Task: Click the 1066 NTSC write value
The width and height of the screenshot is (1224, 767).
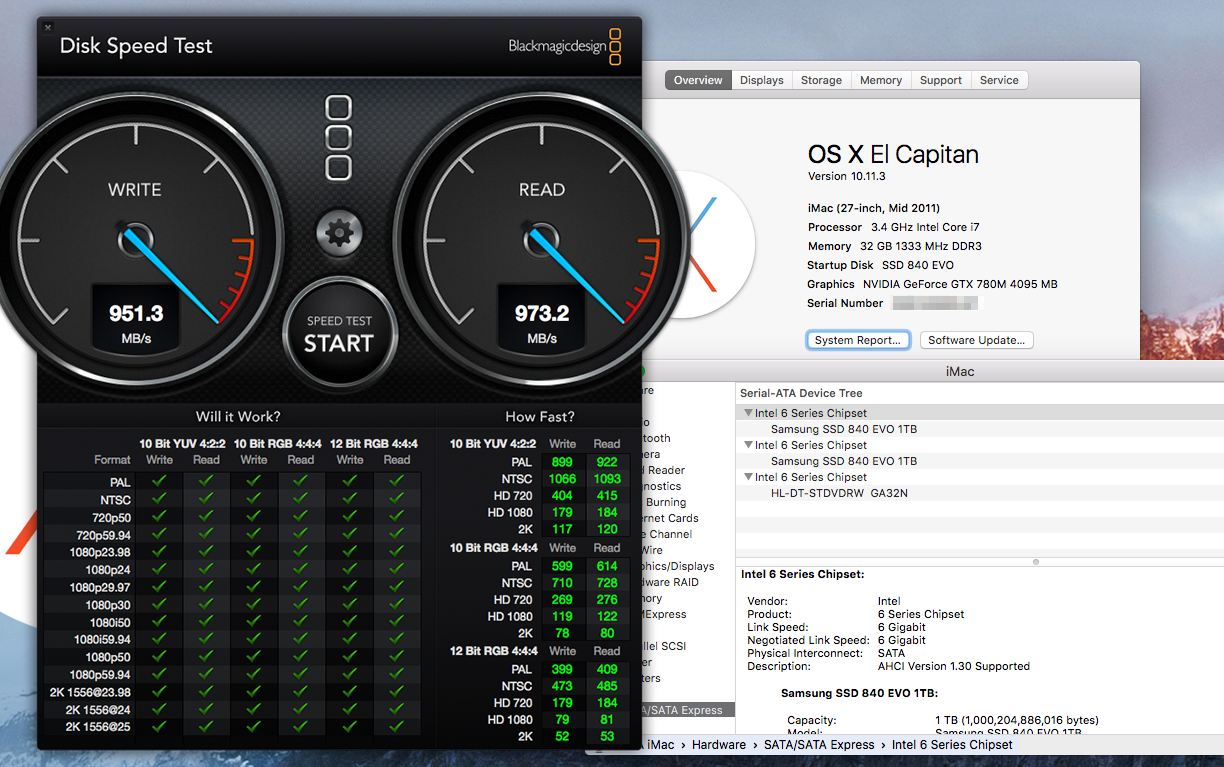Action: 562,479
